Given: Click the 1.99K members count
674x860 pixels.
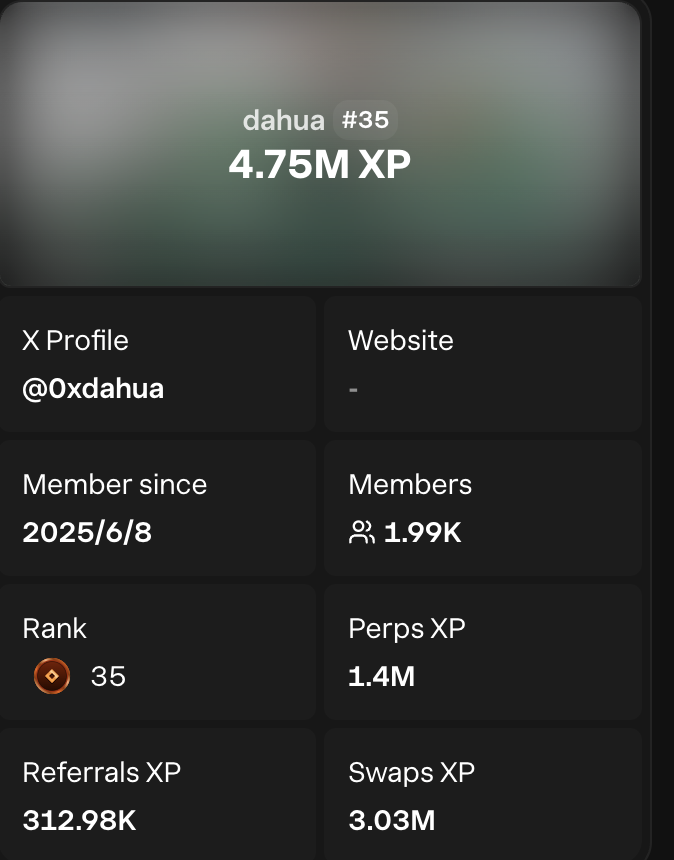Looking at the screenshot, I should pos(422,532).
